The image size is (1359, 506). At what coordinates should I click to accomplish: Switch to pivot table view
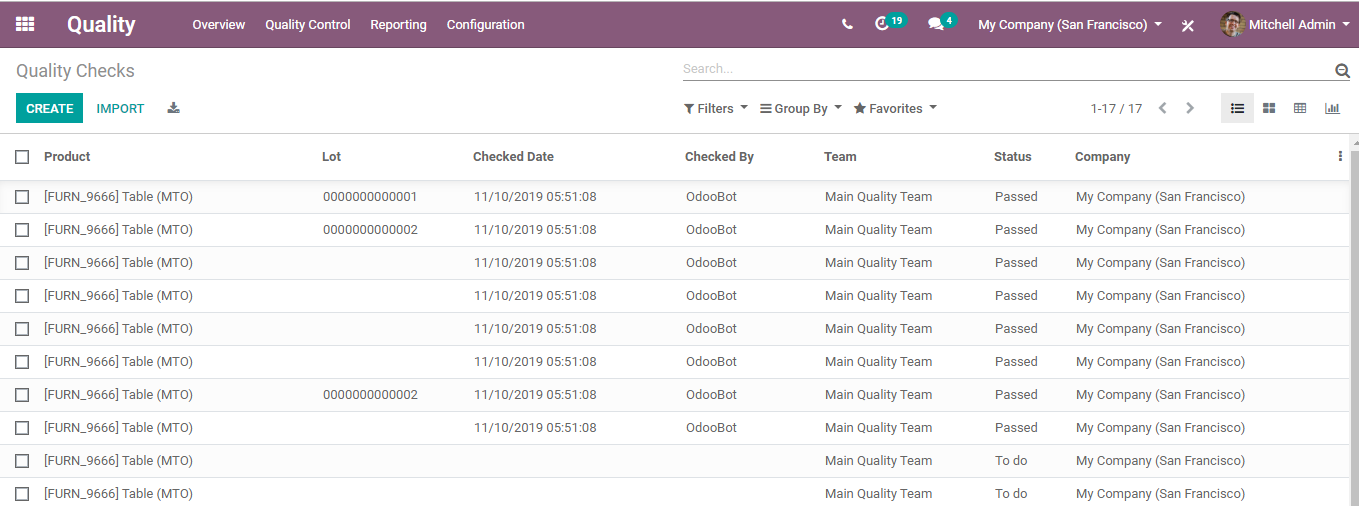click(1300, 108)
